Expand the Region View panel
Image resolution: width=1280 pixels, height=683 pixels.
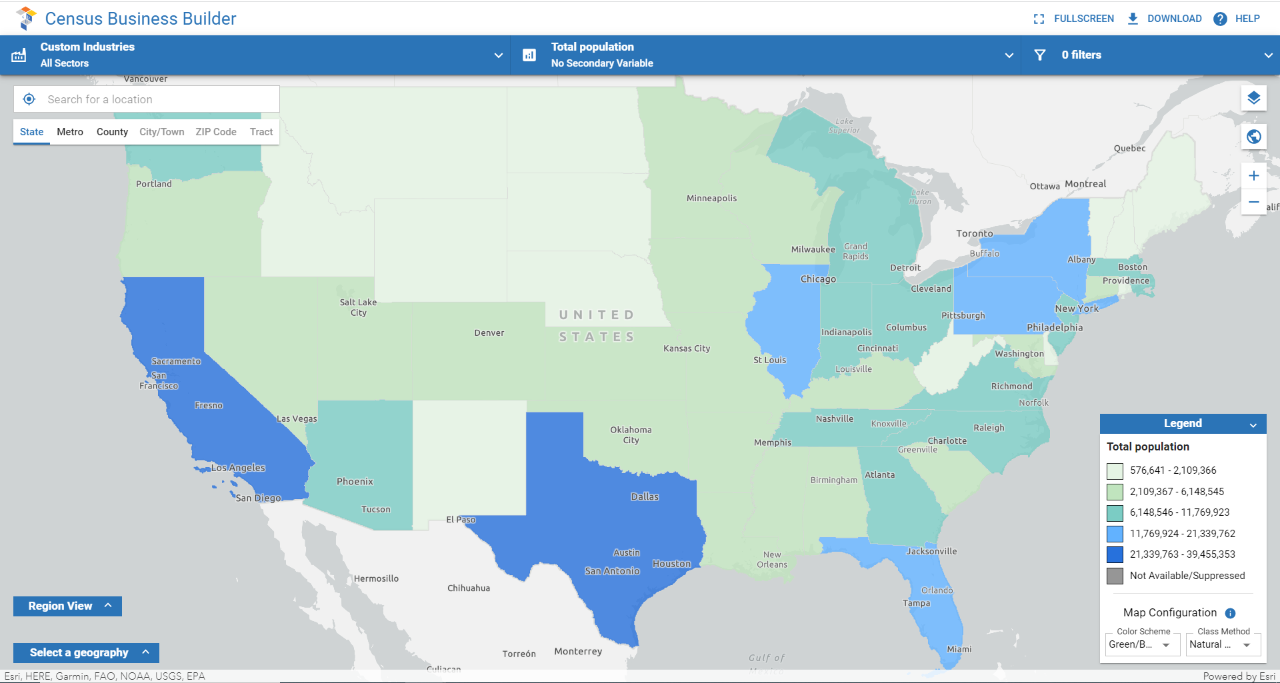pyautogui.click(x=67, y=606)
